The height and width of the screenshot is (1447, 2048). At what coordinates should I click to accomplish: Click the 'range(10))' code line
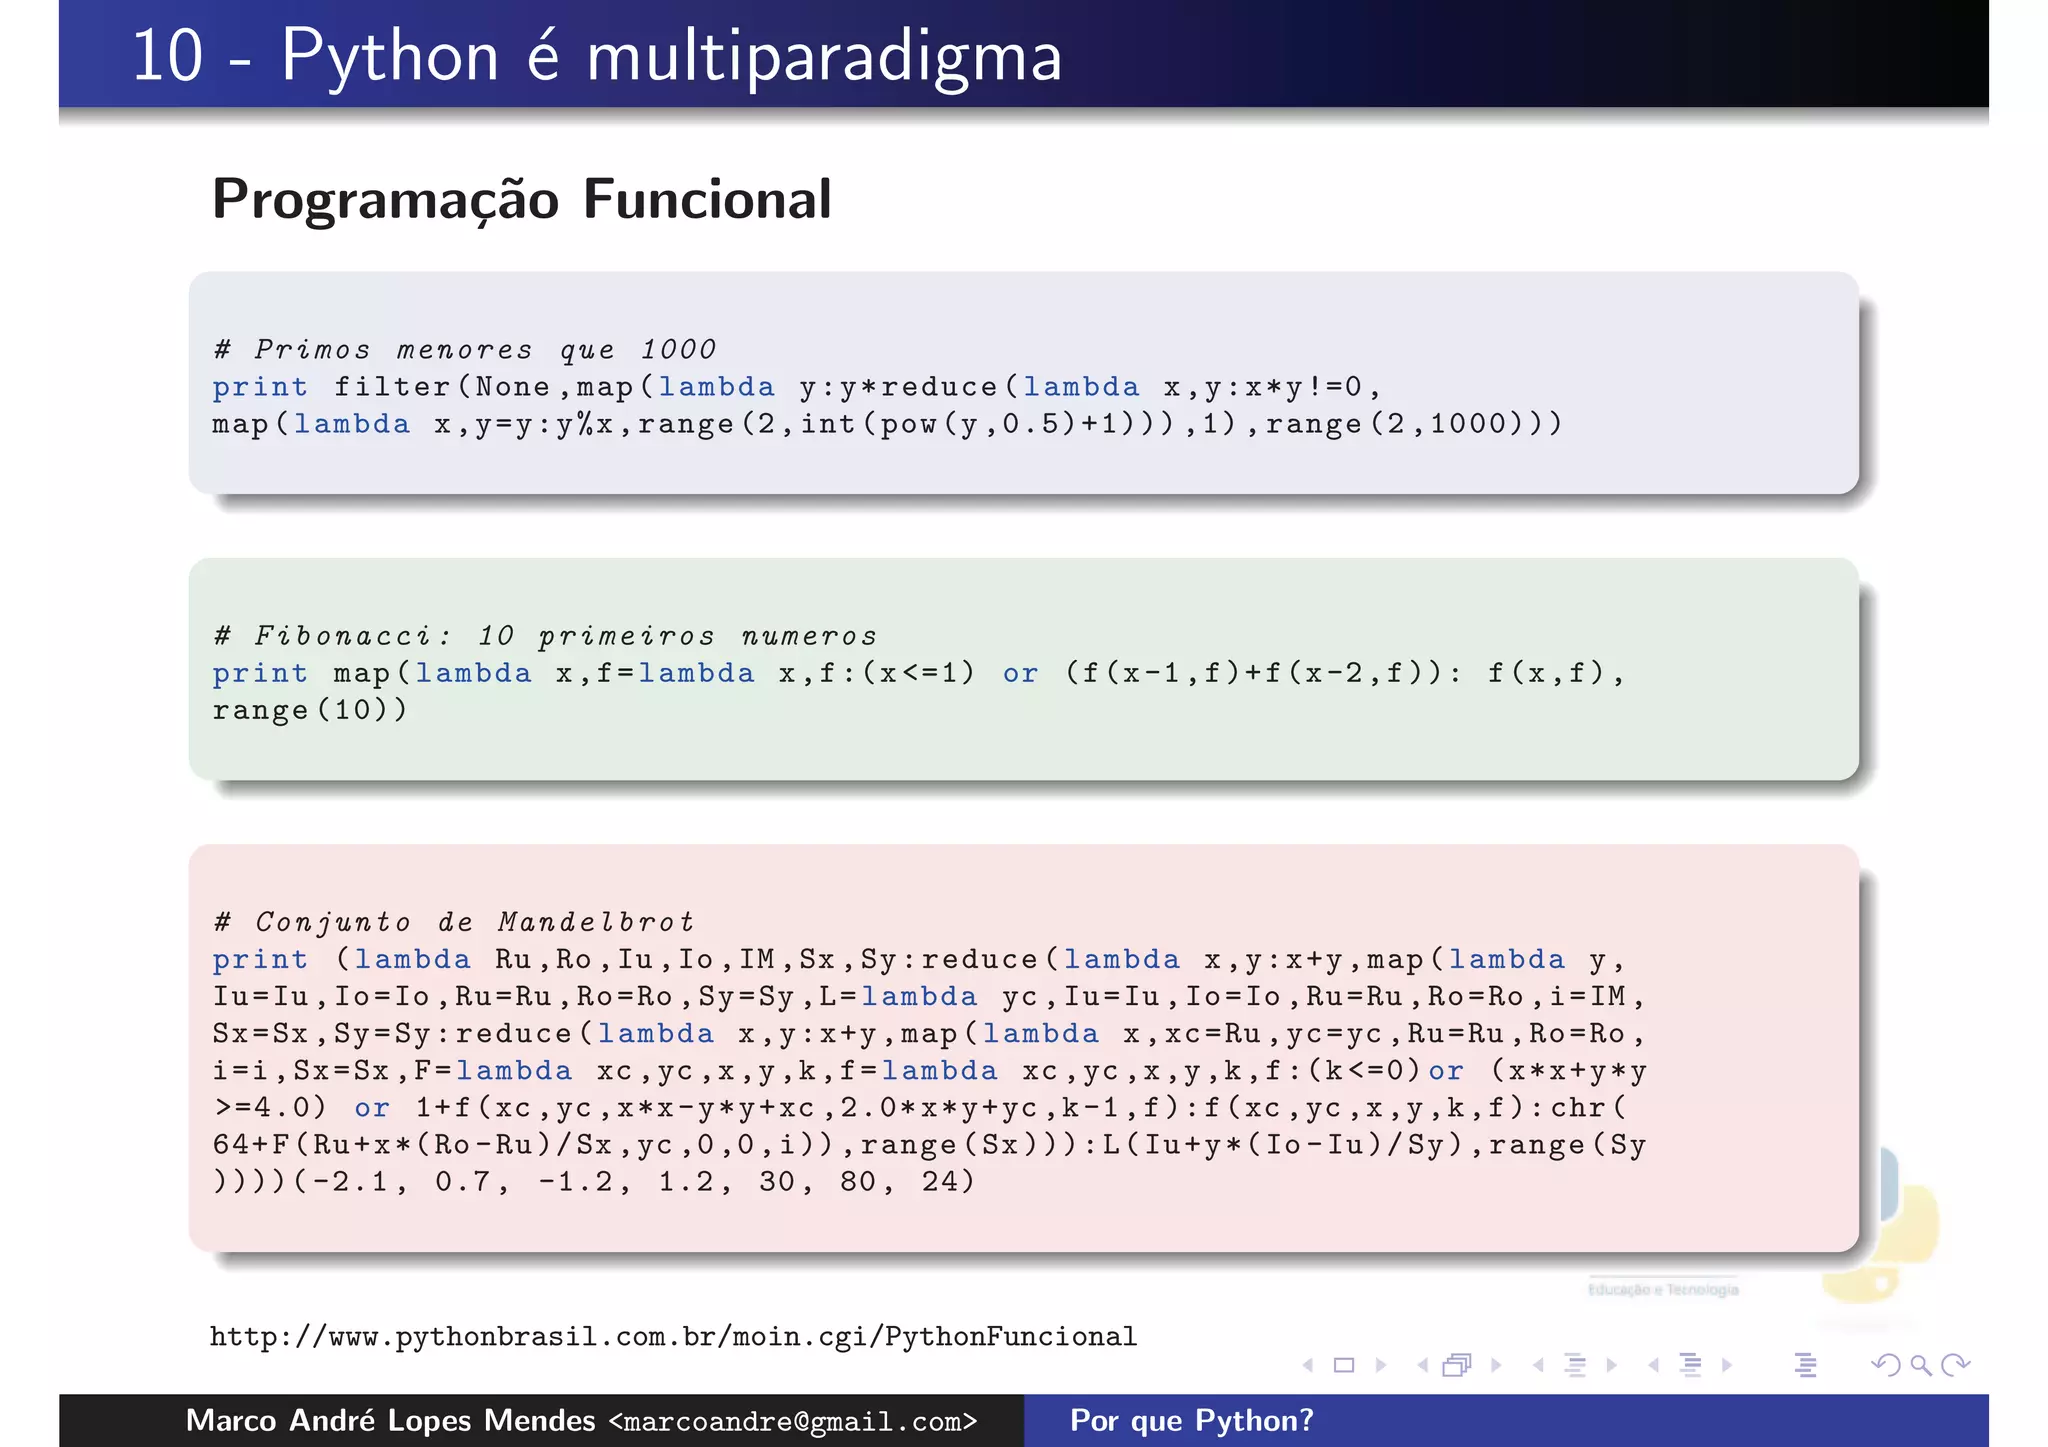(x=310, y=710)
